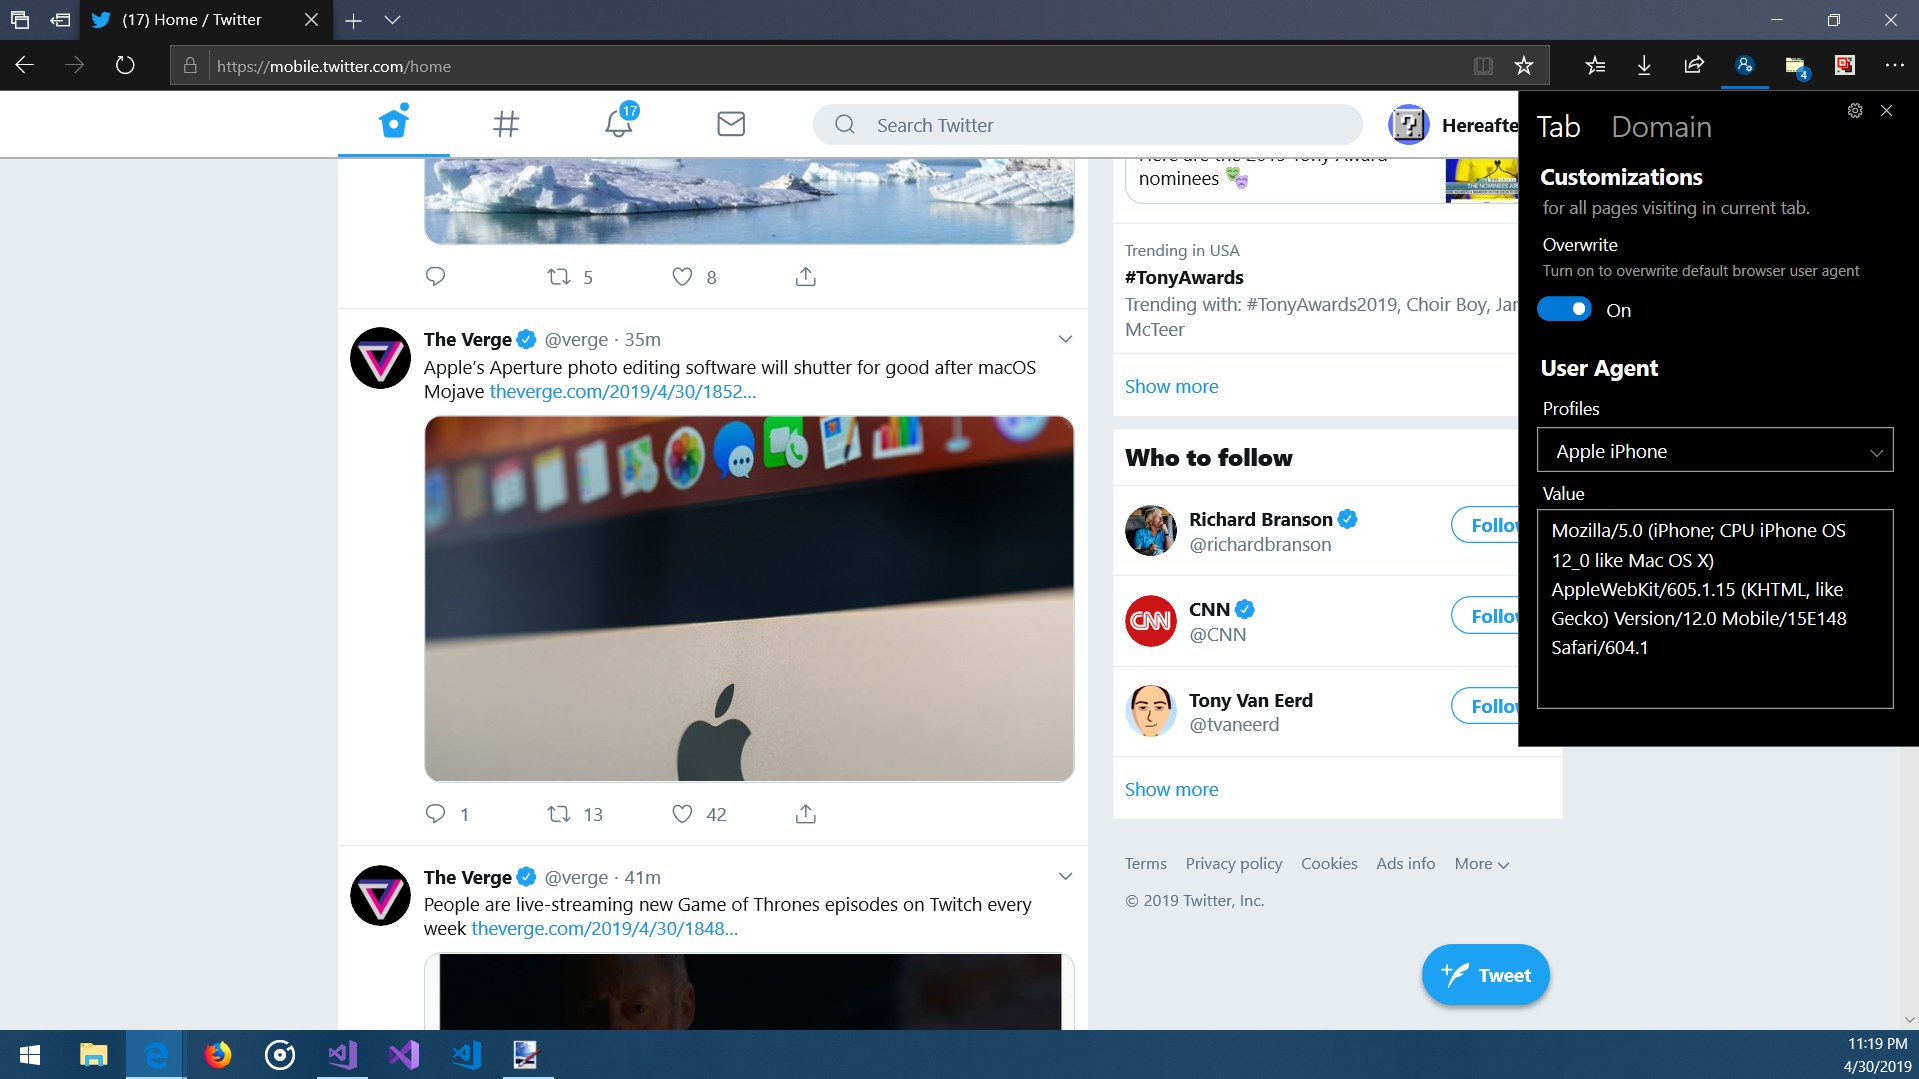The image size is (1919, 1079).
Task: Open the taskbar clock and date
Action: point(1877,1055)
